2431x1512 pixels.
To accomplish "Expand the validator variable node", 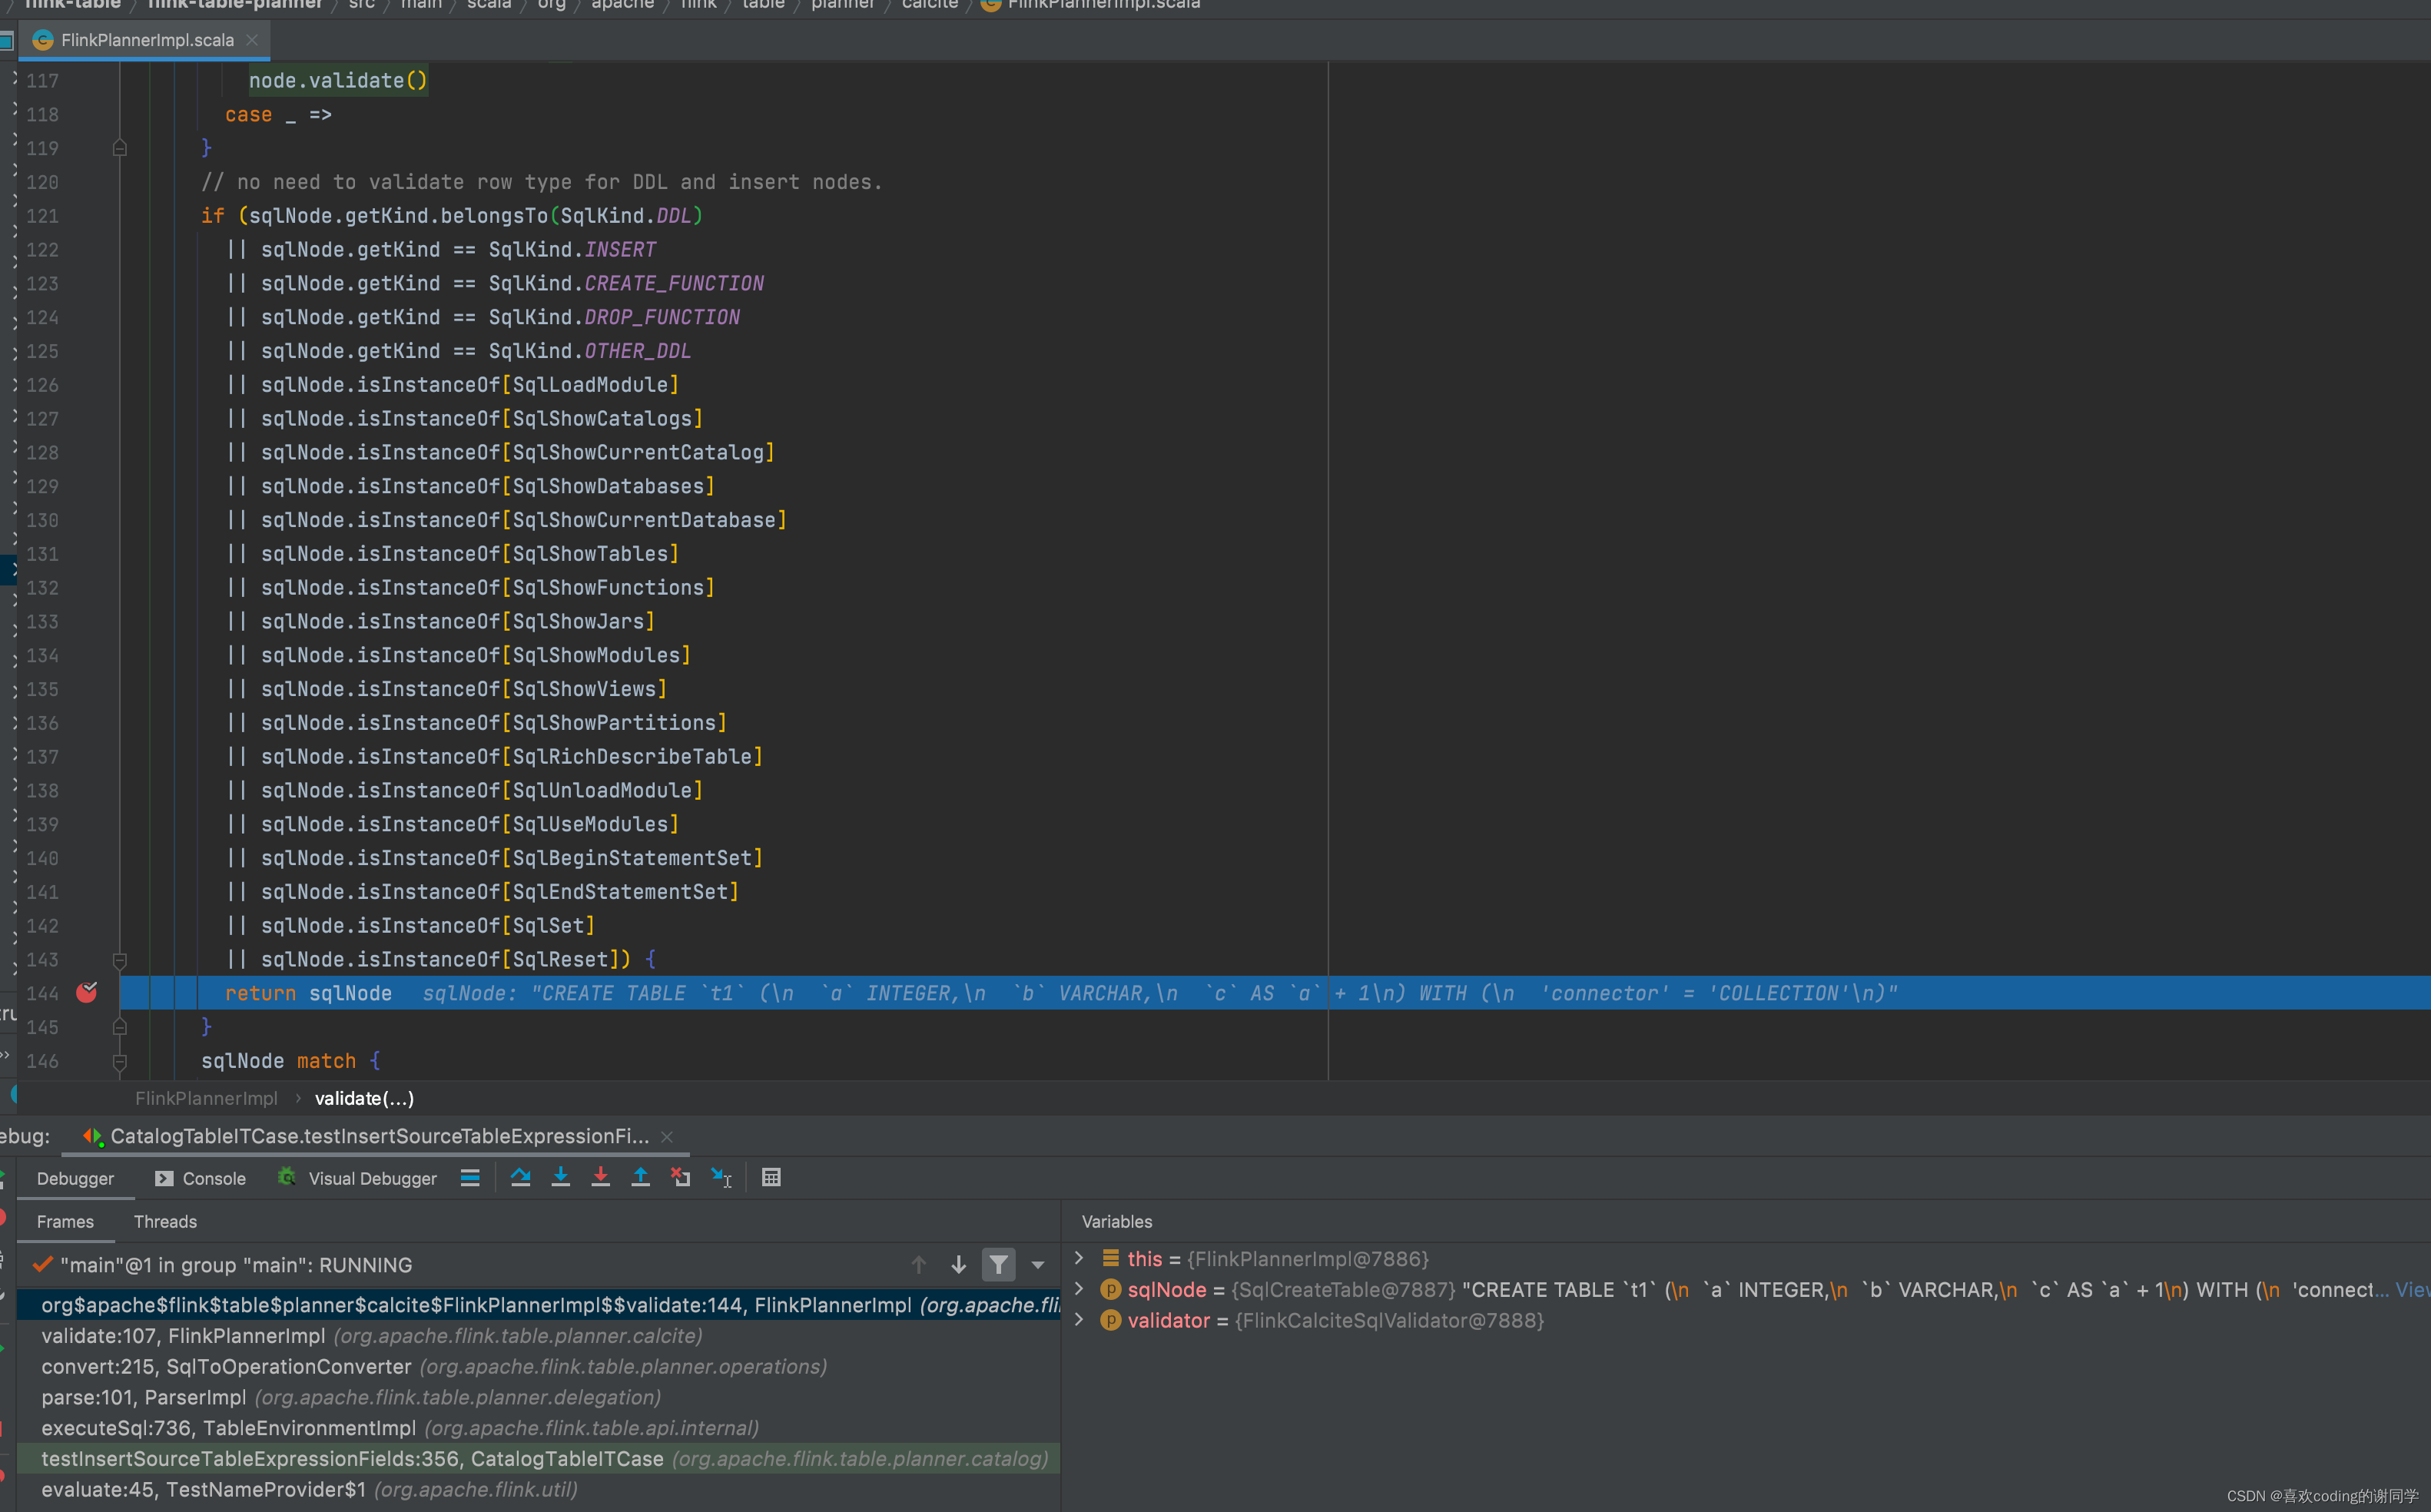I will tap(1079, 1320).
